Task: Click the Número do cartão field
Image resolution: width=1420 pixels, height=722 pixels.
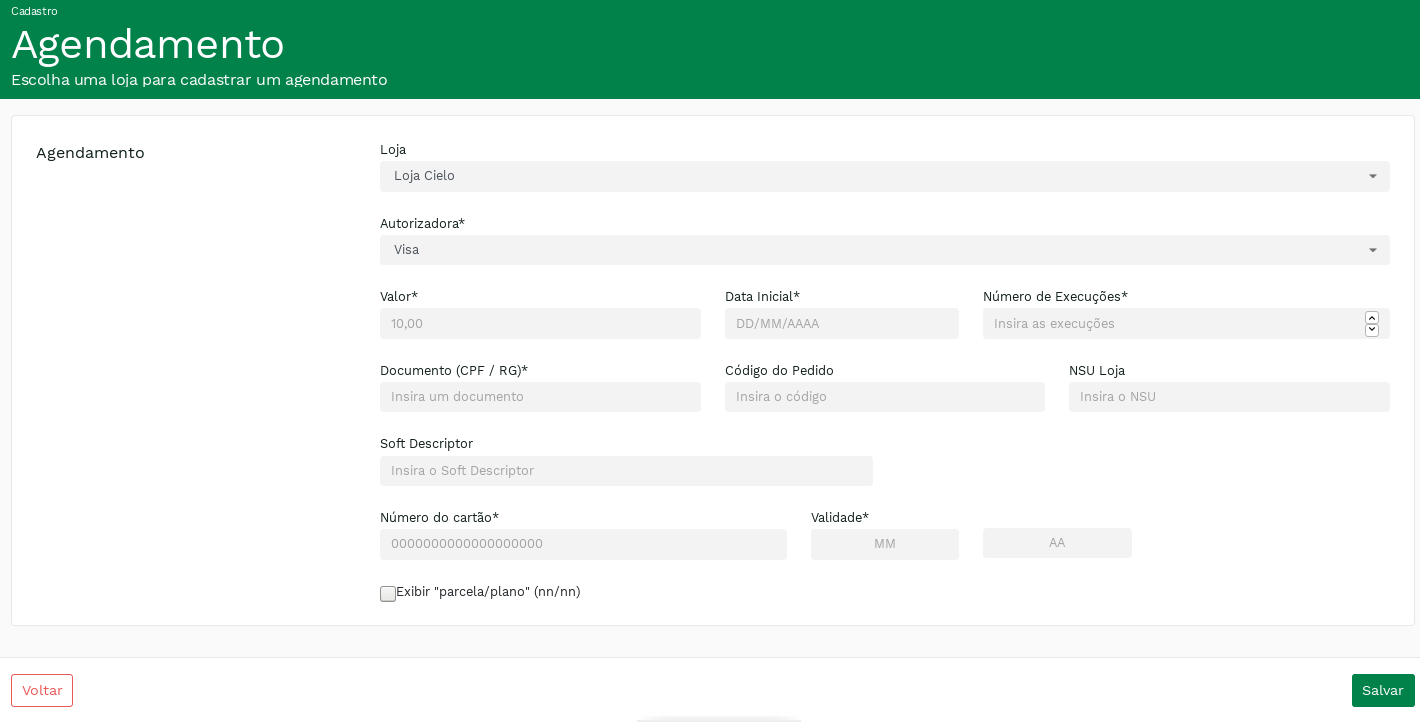Action: tap(583, 545)
